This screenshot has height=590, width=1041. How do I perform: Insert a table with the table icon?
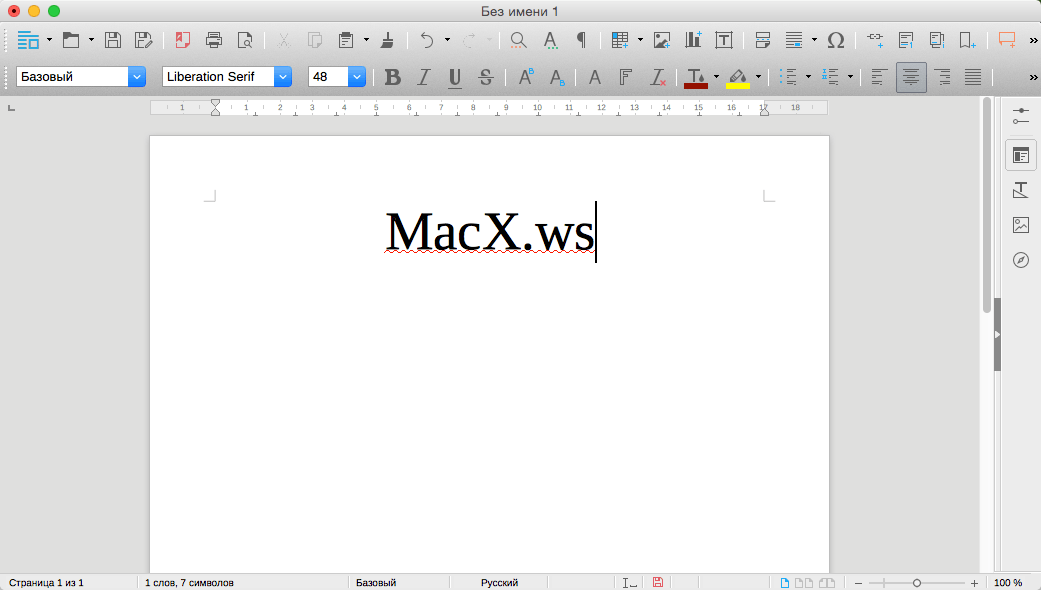click(x=620, y=40)
